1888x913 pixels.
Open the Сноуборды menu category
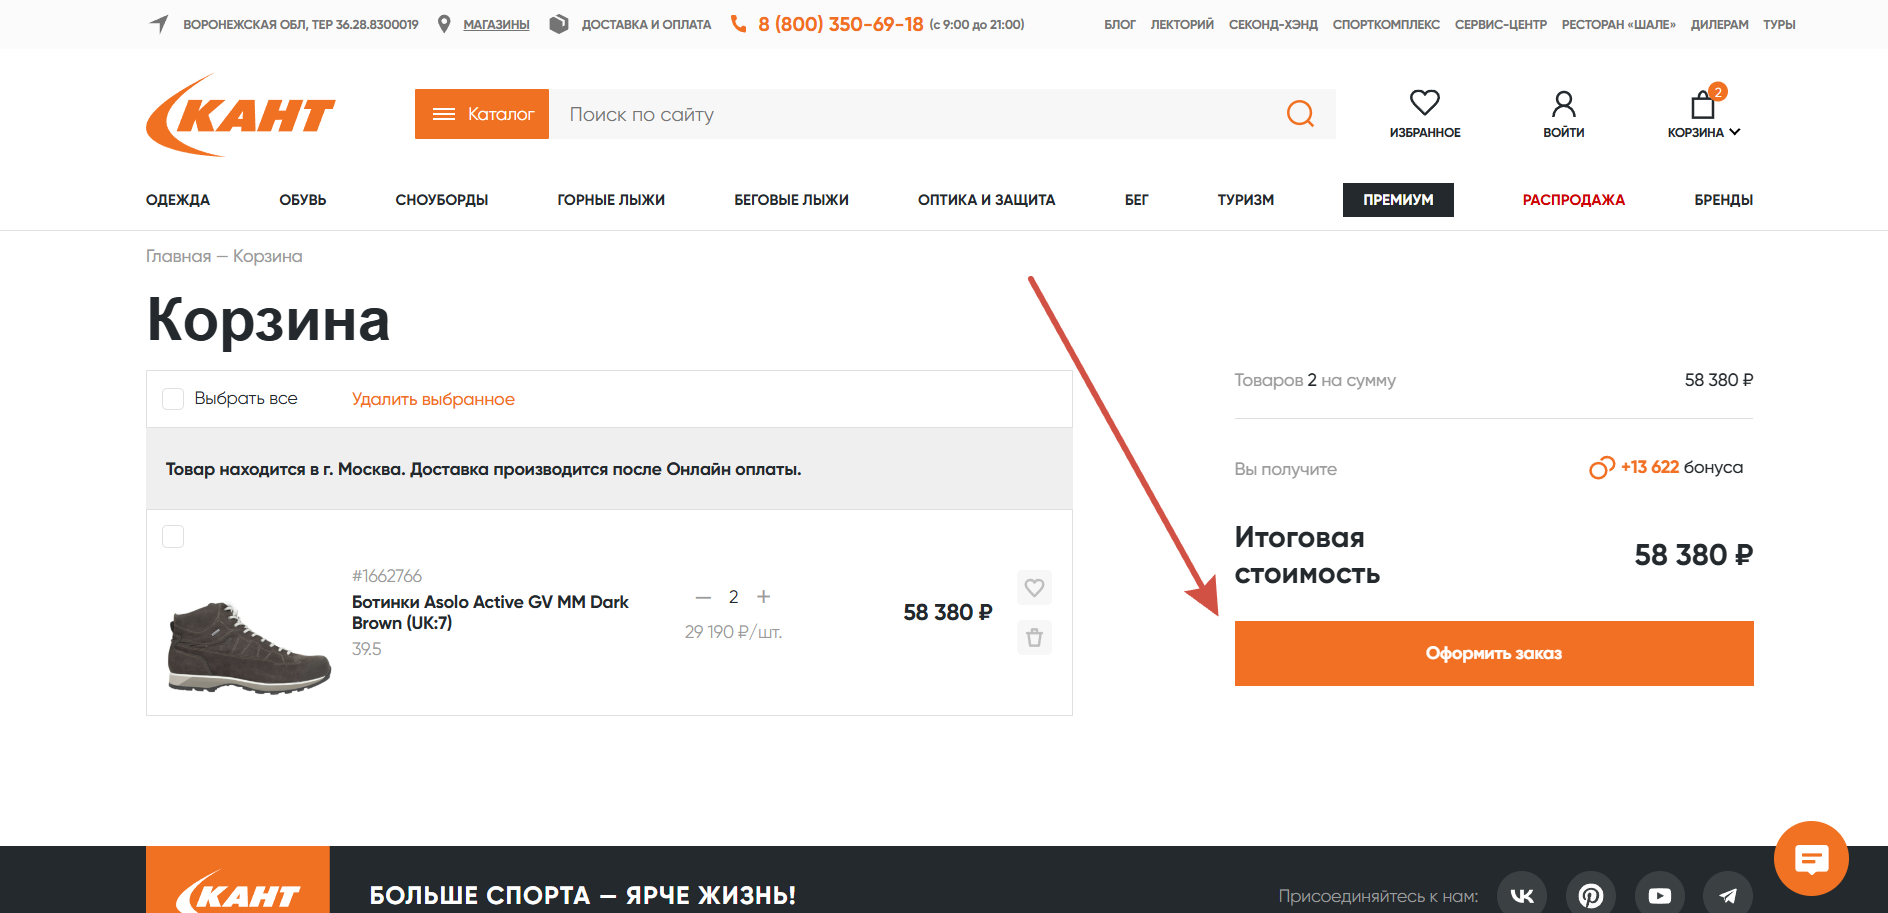coord(442,200)
